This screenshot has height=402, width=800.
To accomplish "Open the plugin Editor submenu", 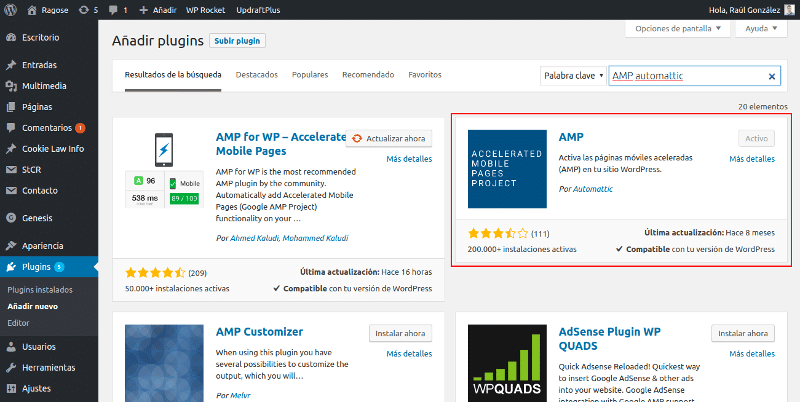I will pyautogui.click(x=18, y=323).
